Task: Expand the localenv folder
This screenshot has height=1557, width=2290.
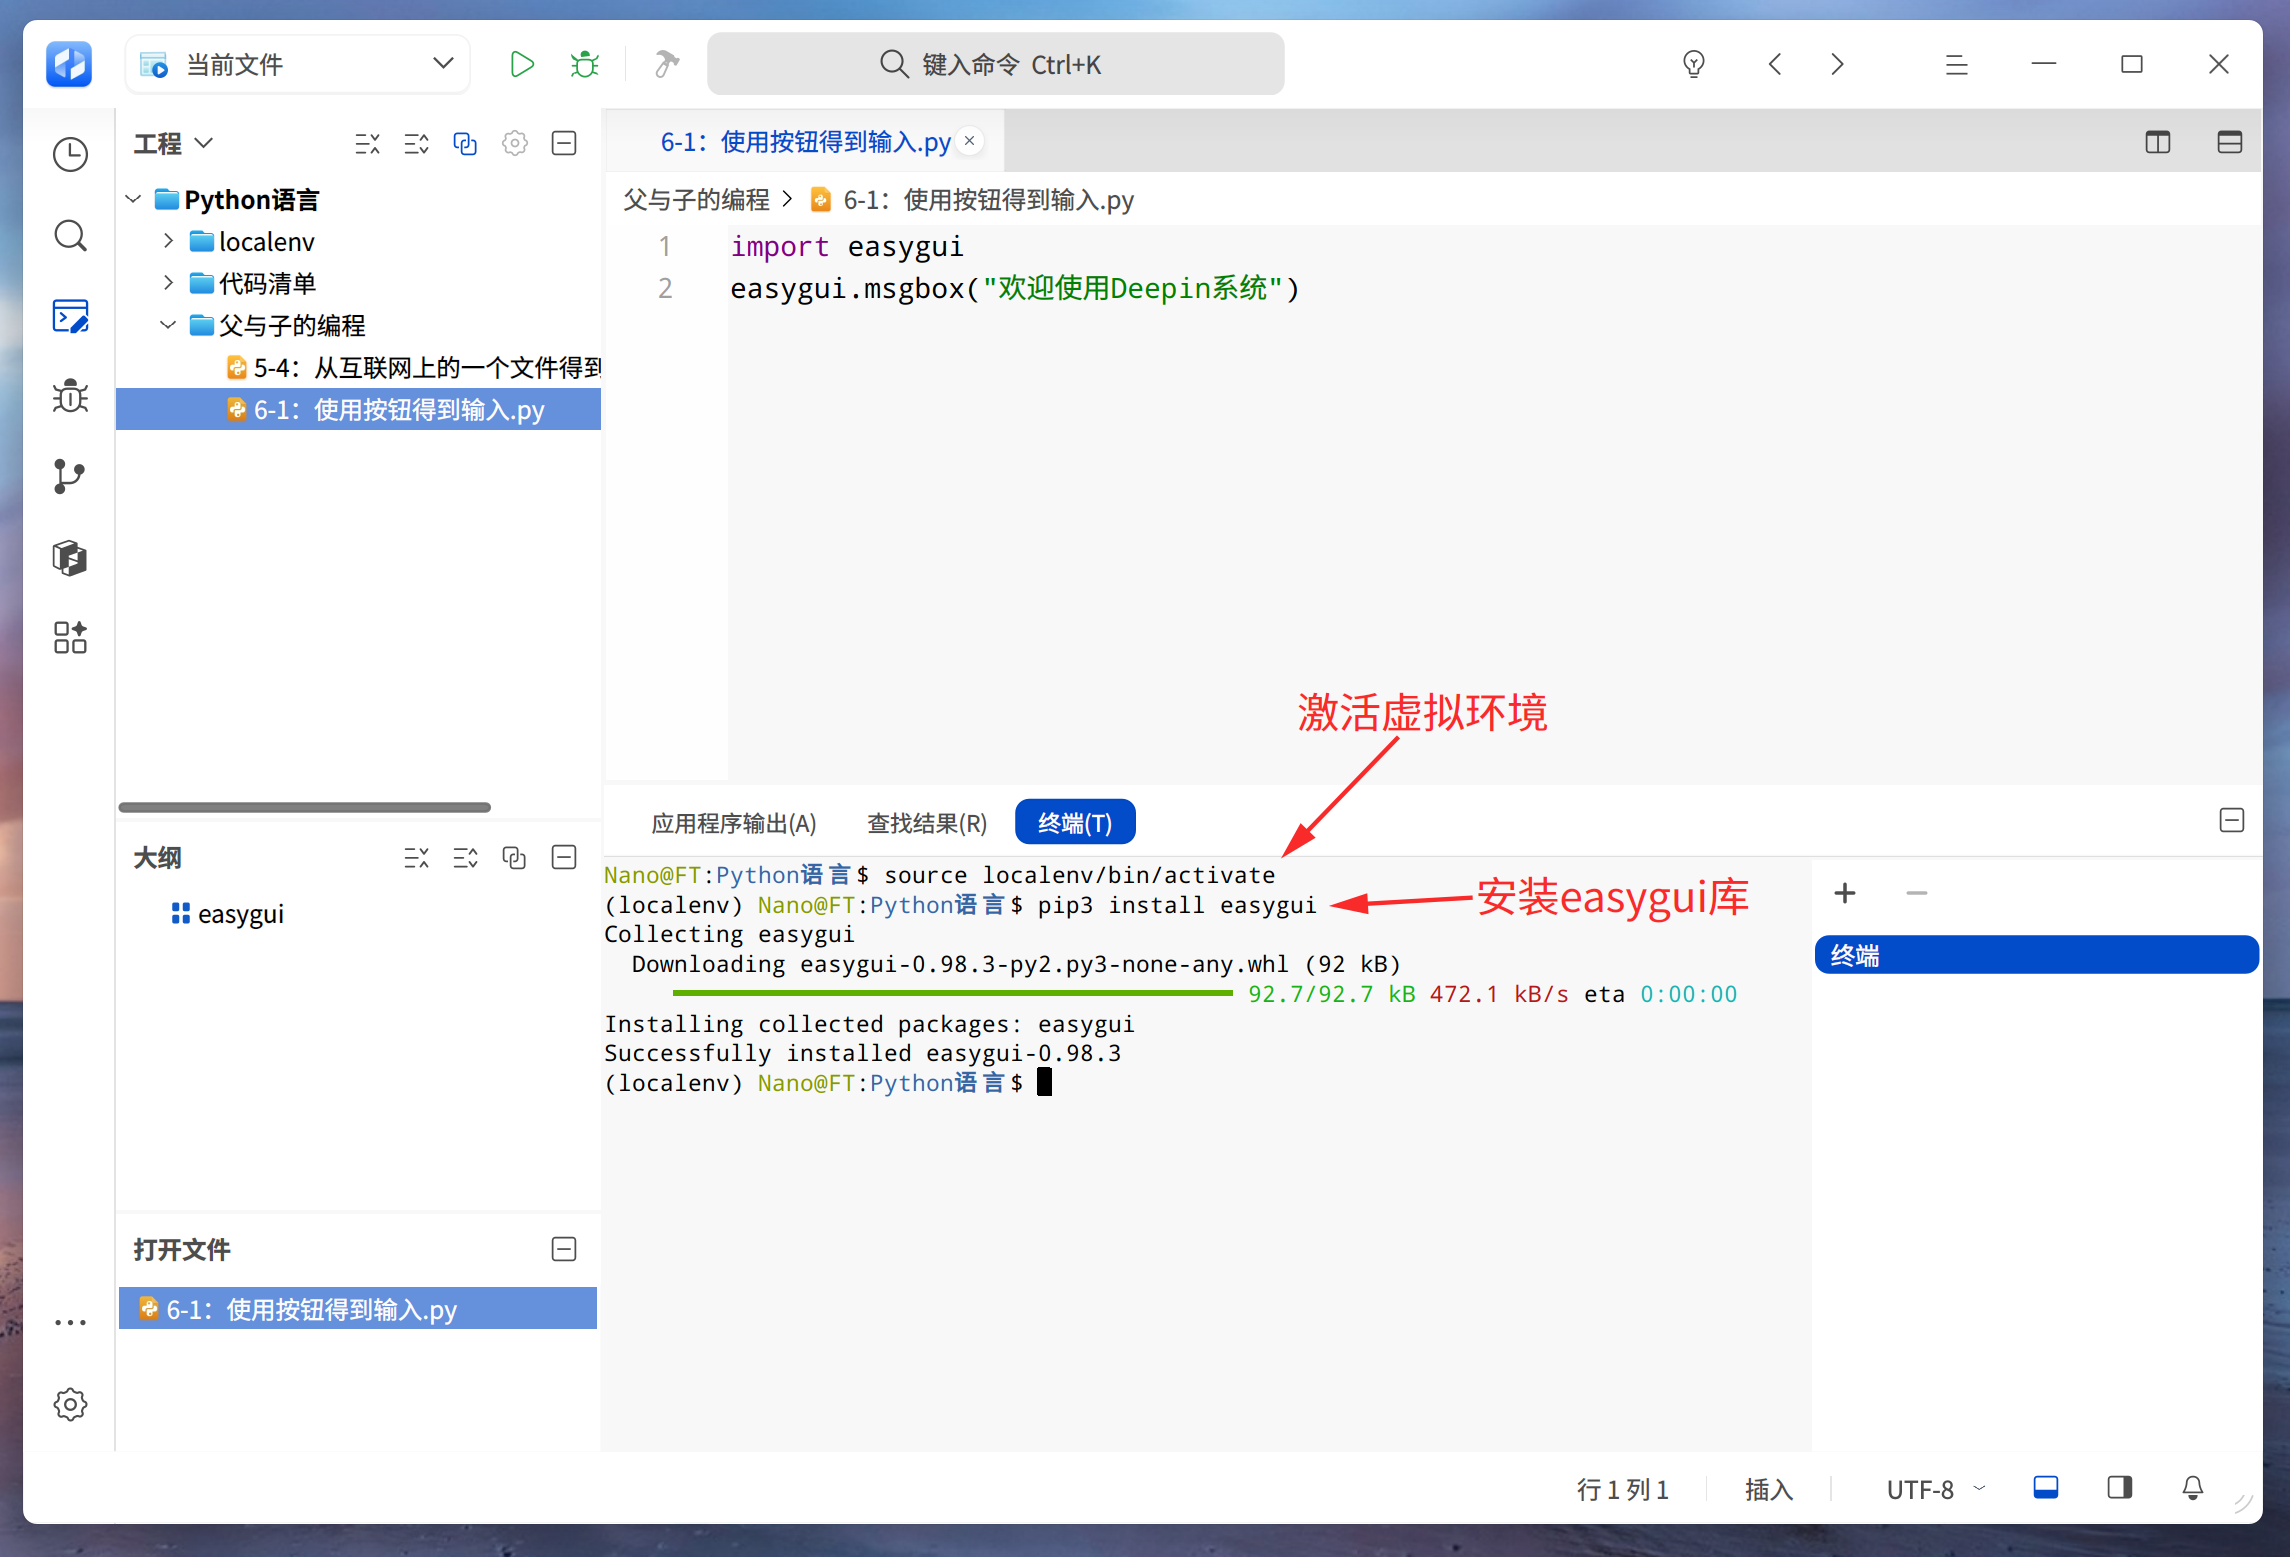Action: (x=168, y=241)
